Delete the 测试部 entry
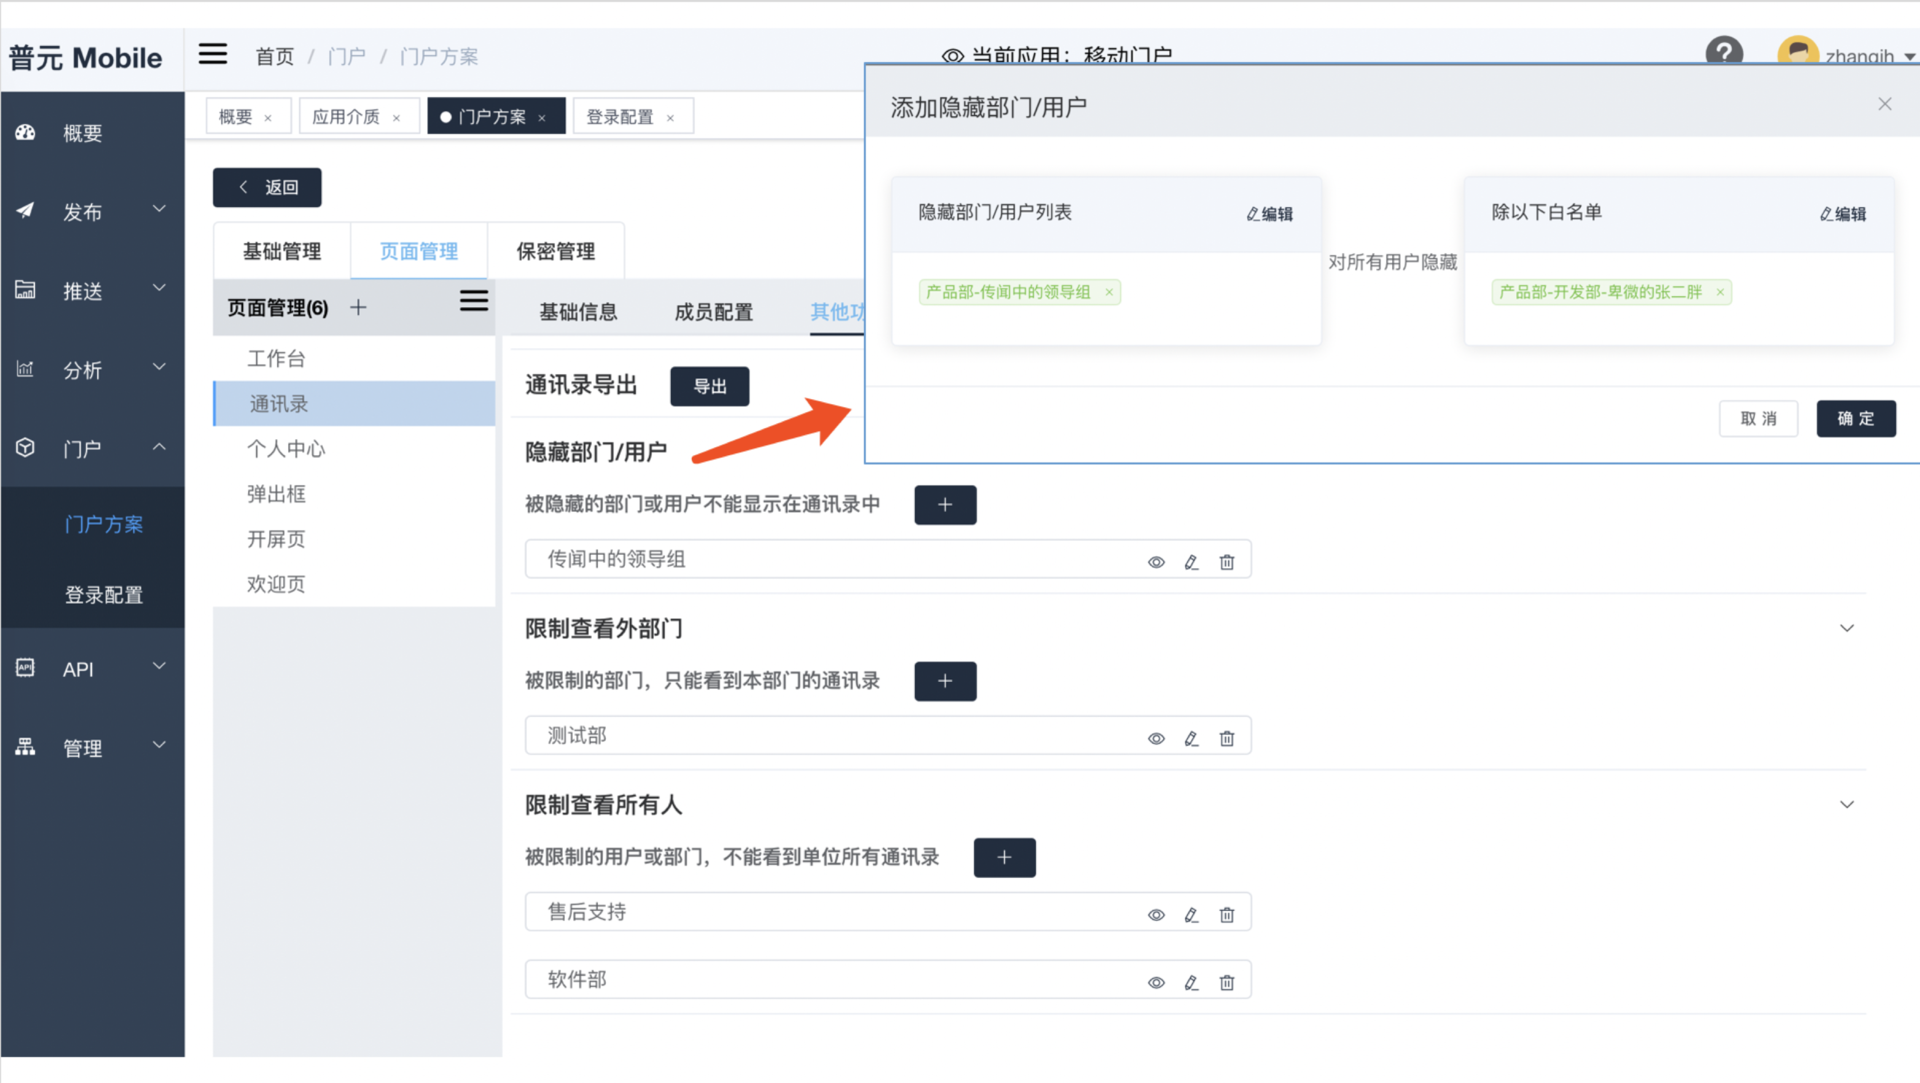 point(1227,738)
